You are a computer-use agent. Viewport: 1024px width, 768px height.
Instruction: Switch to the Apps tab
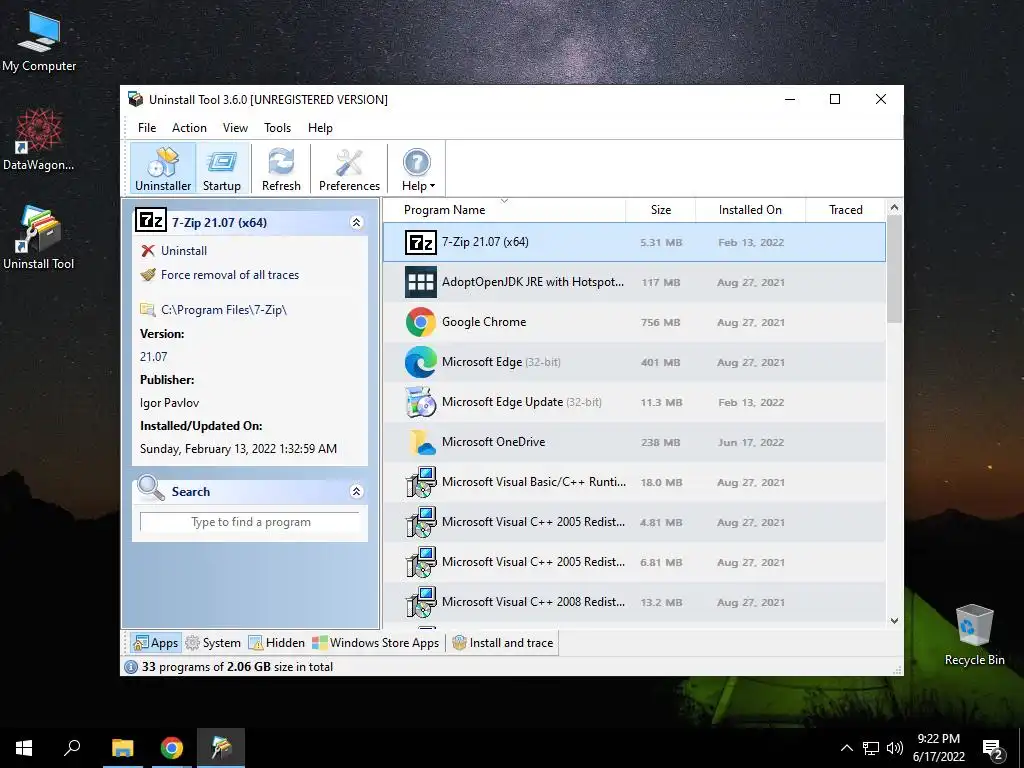pyautogui.click(x=155, y=643)
